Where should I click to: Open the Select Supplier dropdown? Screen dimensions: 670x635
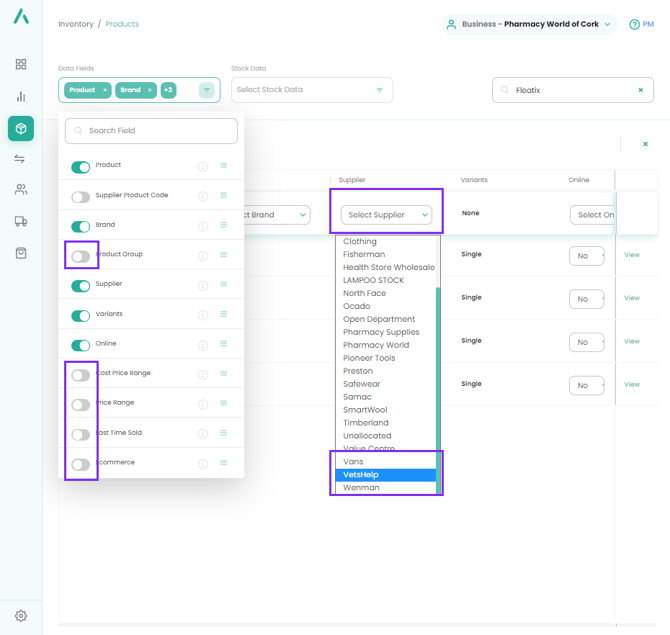pyautogui.click(x=386, y=215)
